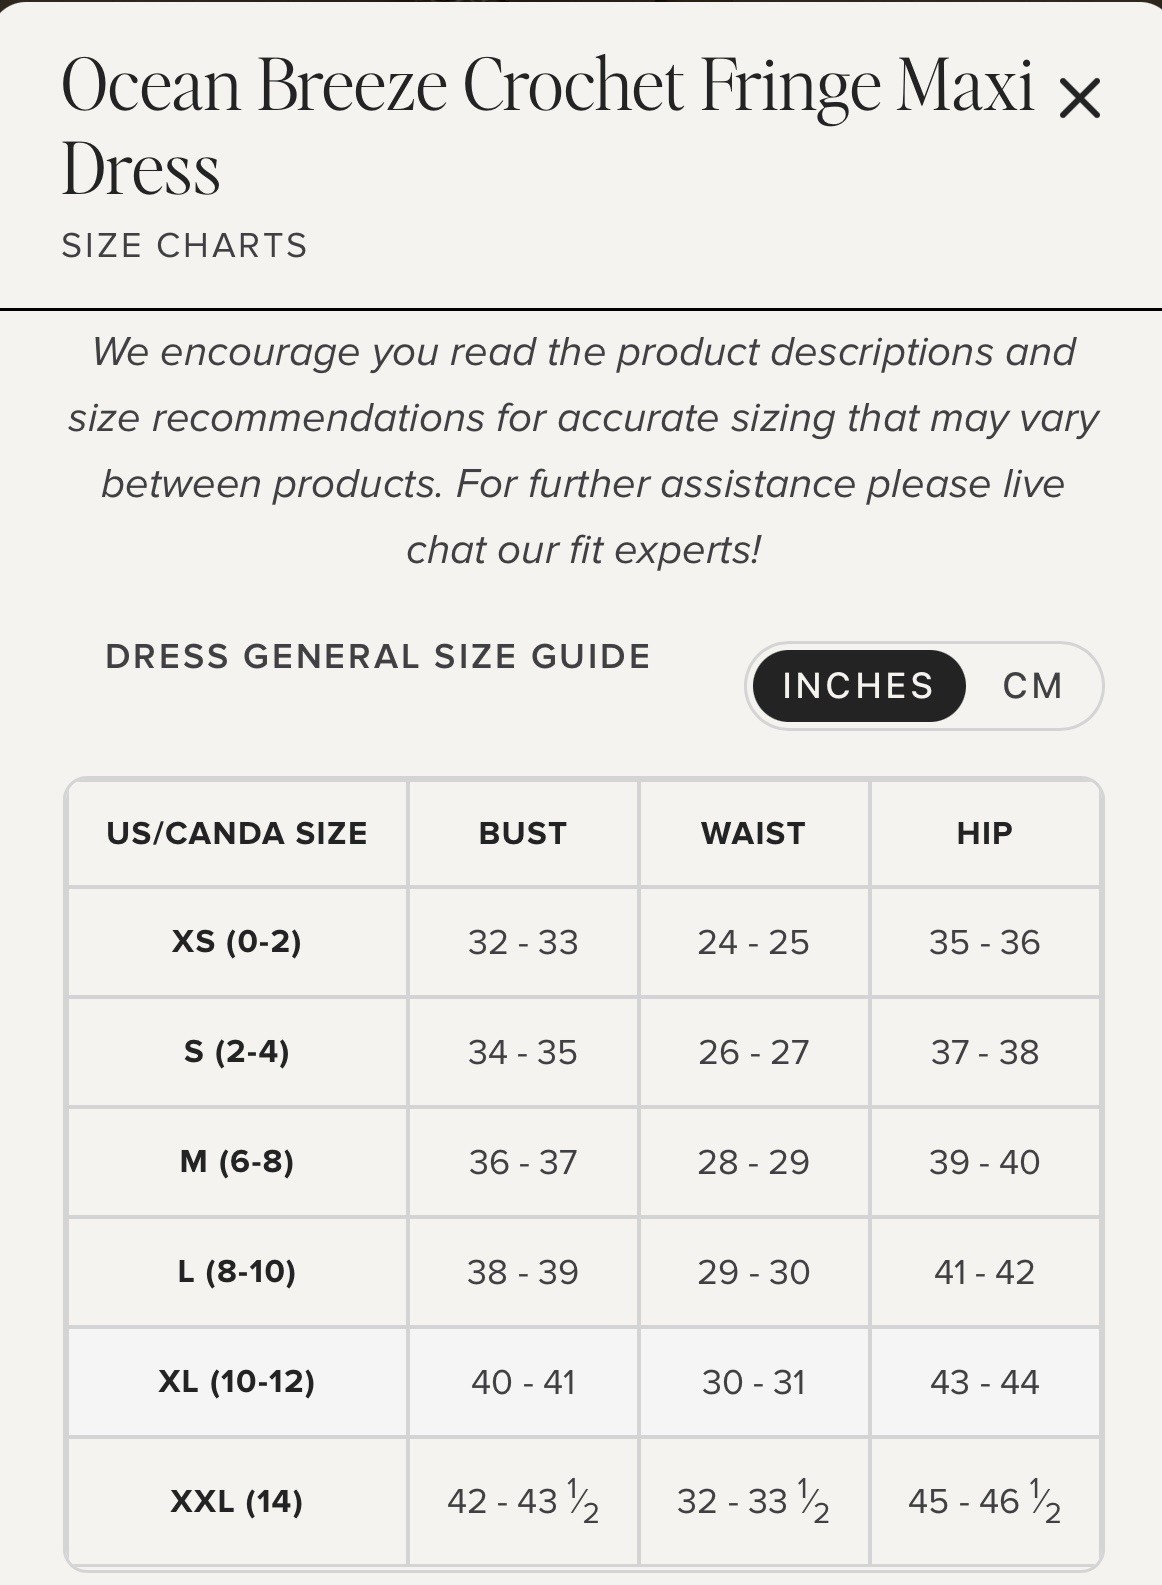Viewport: 1162px width, 1585px height.
Task: Click the US/CANDA SIZE column header
Action: point(237,833)
